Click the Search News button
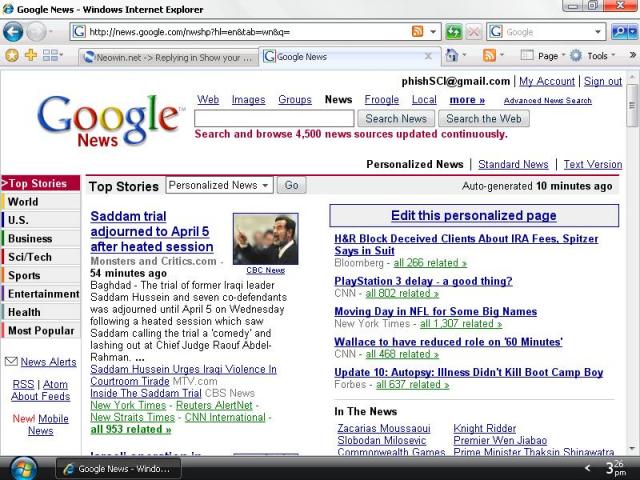This screenshot has height=480, width=640. pos(396,118)
